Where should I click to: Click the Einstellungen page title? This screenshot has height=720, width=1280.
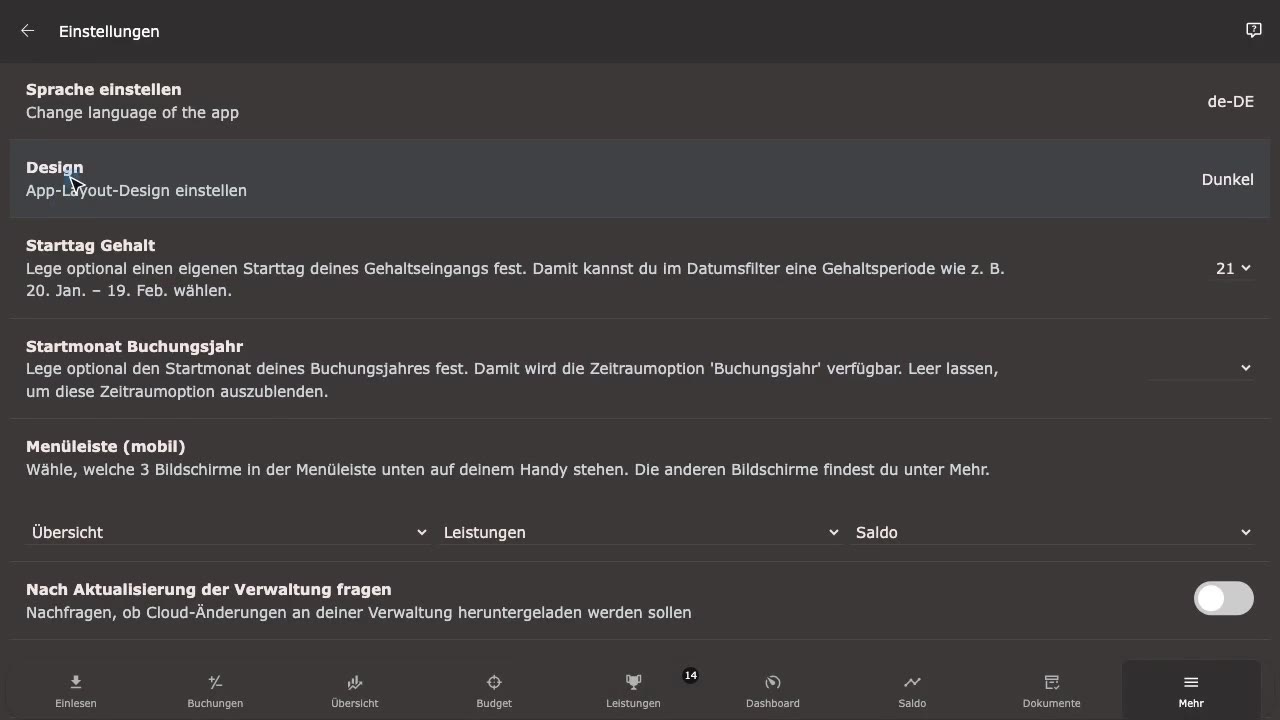pyautogui.click(x=109, y=31)
